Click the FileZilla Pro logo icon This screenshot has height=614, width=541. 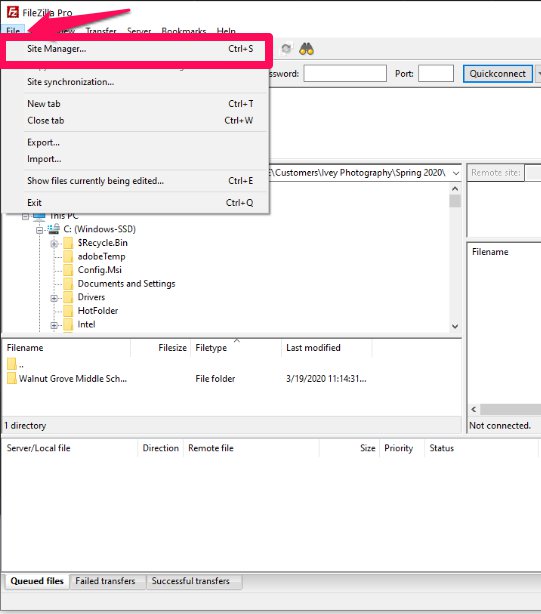click(13, 12)
